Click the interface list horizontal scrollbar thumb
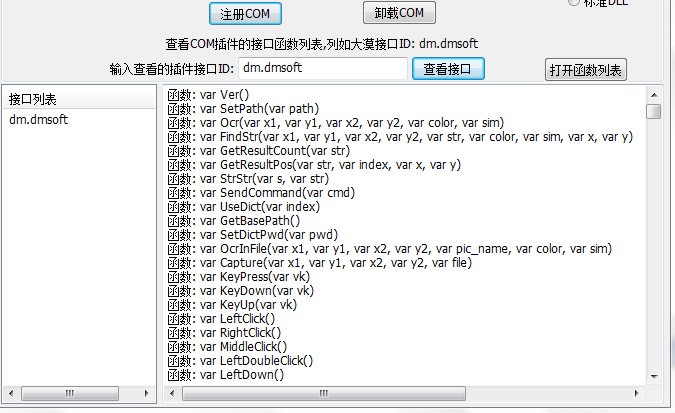 tap(70, 393)
